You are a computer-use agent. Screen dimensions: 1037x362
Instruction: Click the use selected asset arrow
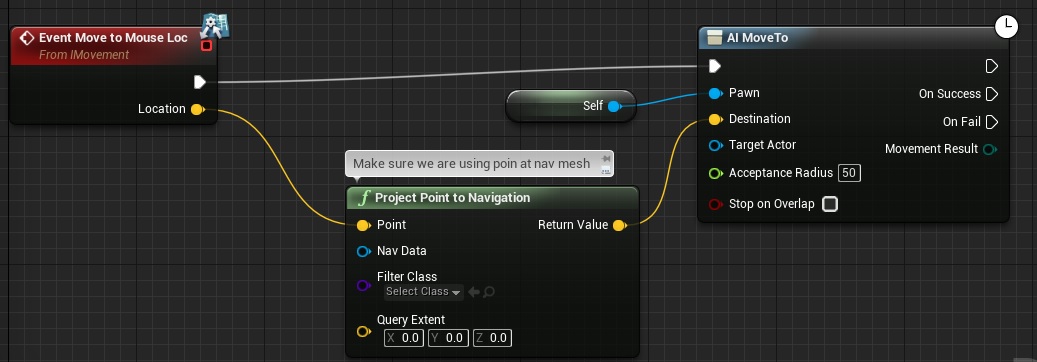click(x=474, y=292)
